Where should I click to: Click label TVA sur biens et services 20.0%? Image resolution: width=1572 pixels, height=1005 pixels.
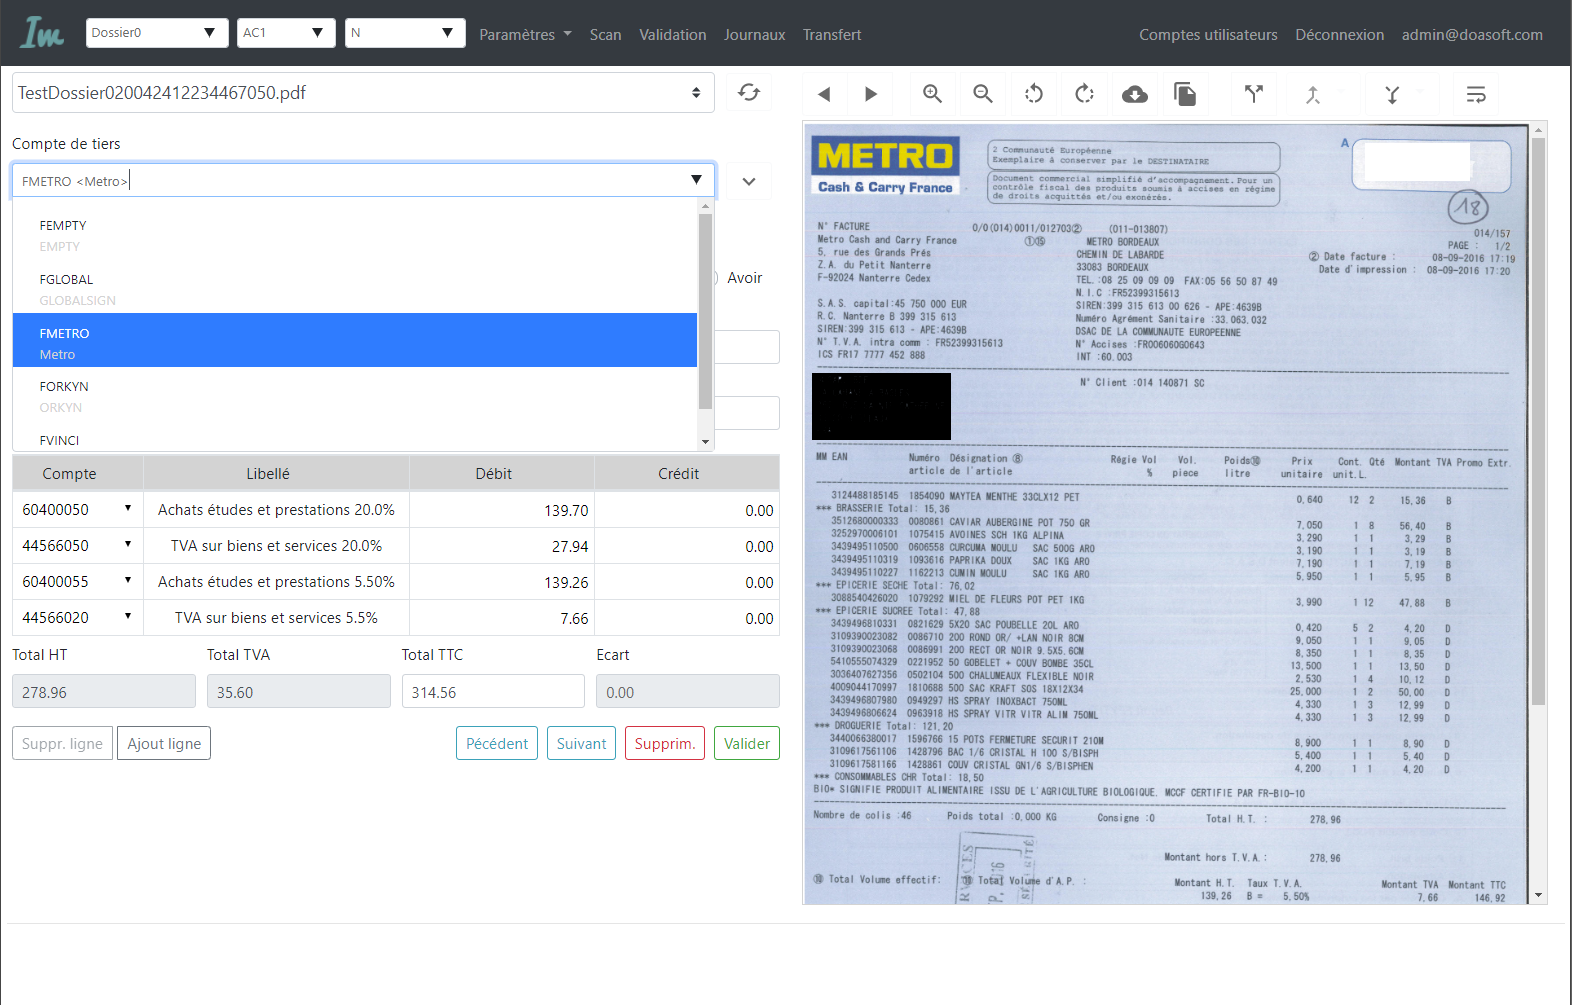[276, 545]
